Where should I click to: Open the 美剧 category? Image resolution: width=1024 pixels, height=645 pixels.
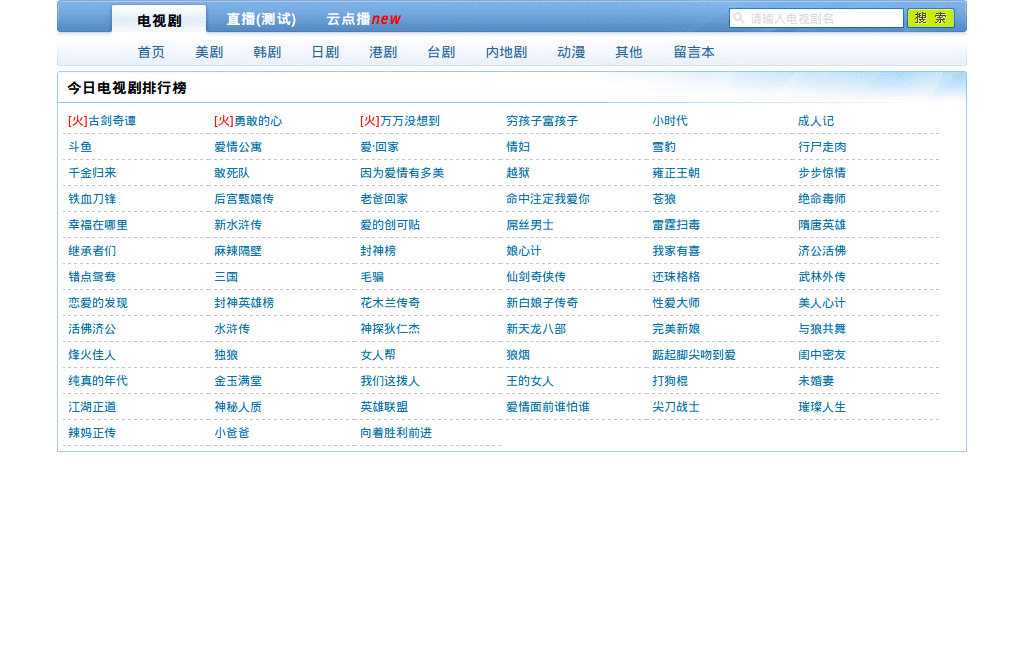pyautogui.click(x=209, y=52)
